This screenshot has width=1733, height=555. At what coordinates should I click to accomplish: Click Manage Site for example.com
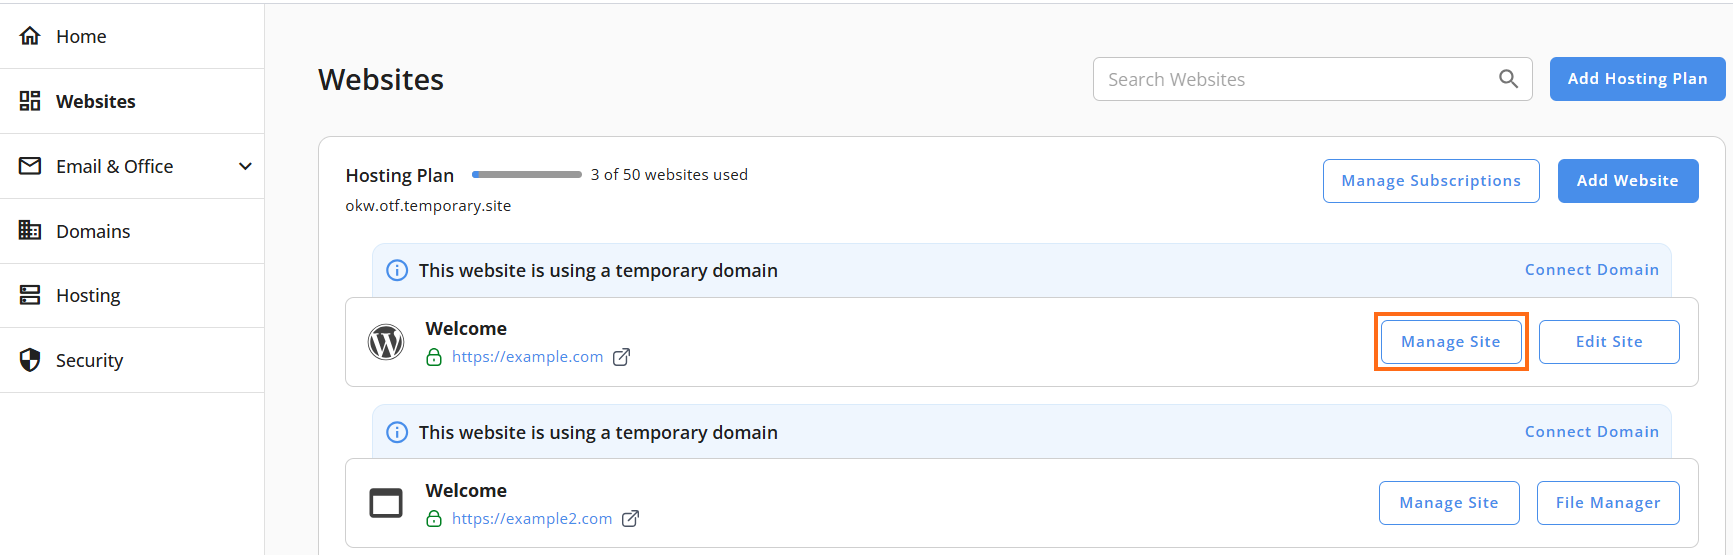(x=1451, y=342)
